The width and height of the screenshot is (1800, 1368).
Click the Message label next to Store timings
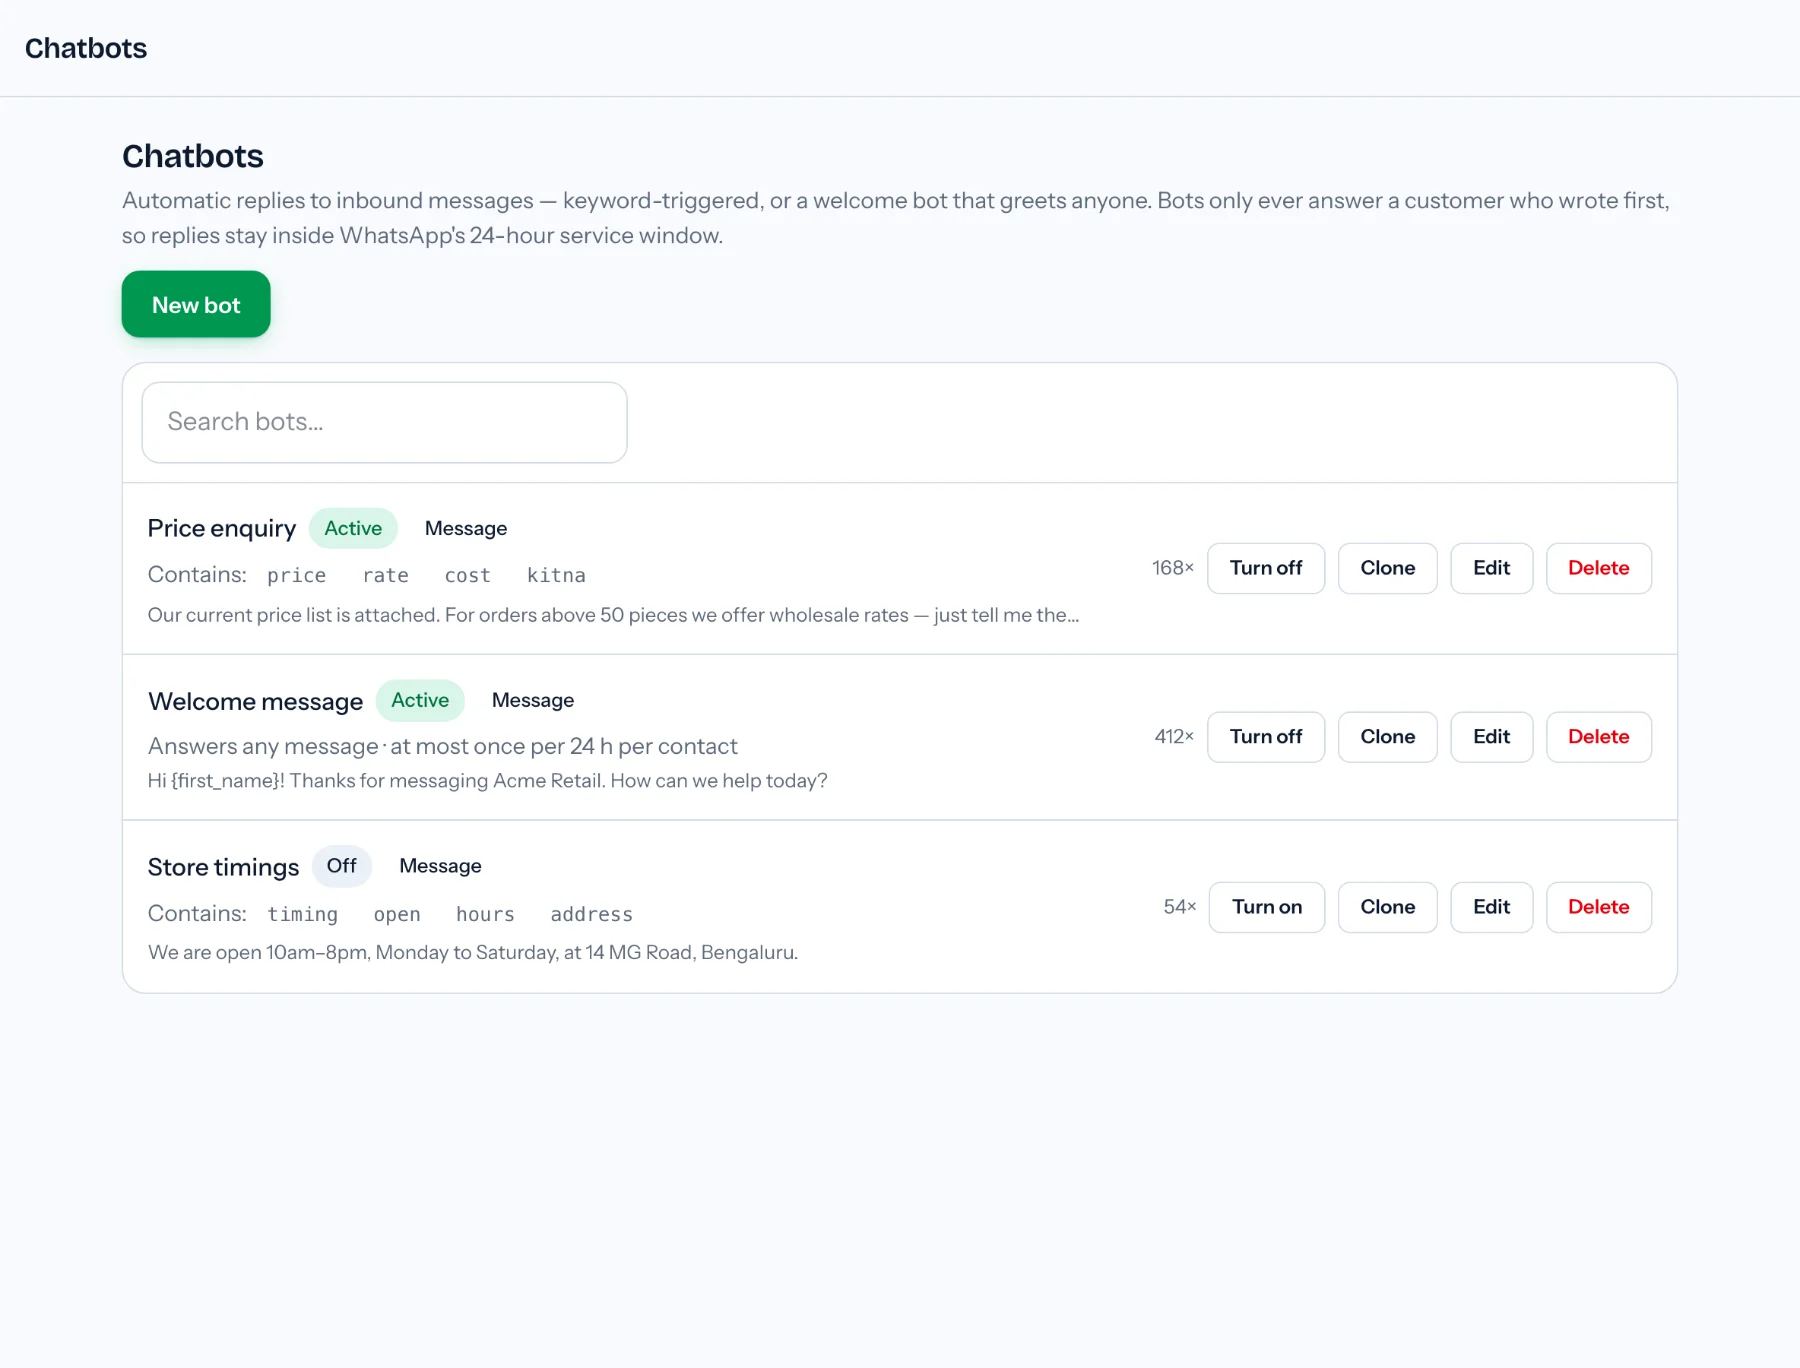(440, 866)
